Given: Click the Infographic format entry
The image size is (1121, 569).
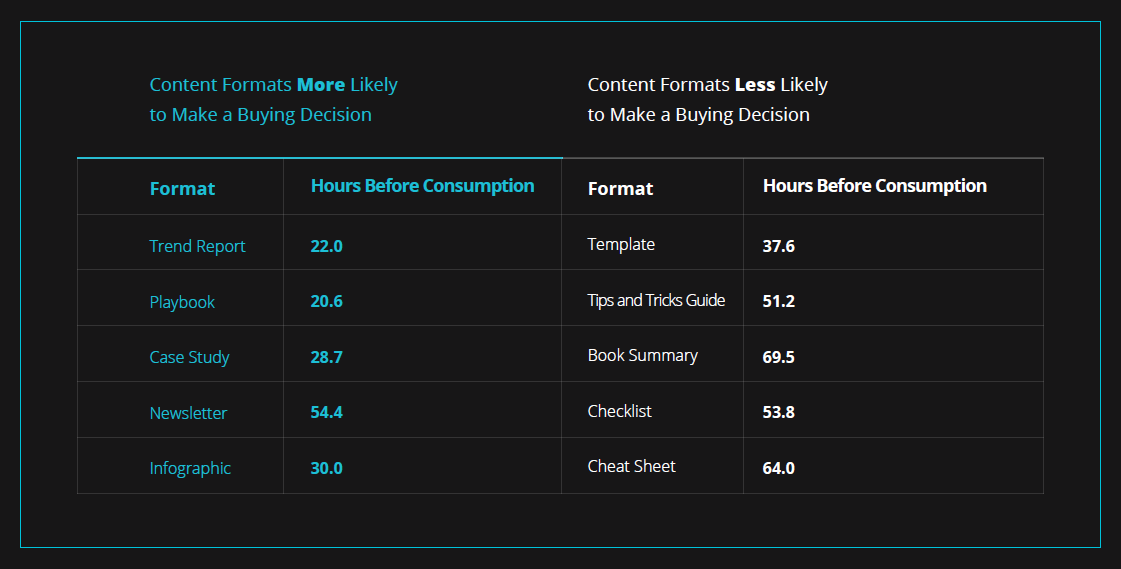Looking at the screenshot, I should point(190,468).
